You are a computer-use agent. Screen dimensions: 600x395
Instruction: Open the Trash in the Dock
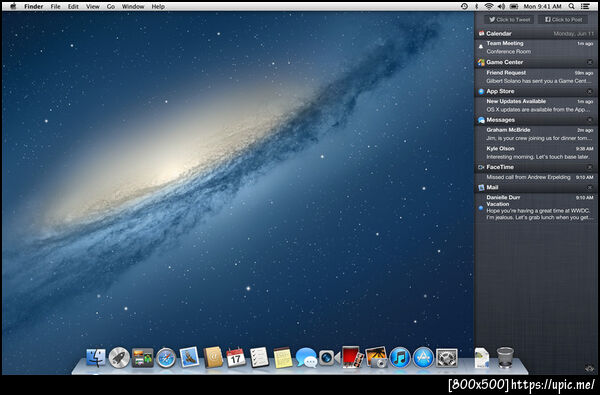pos(505,357)
